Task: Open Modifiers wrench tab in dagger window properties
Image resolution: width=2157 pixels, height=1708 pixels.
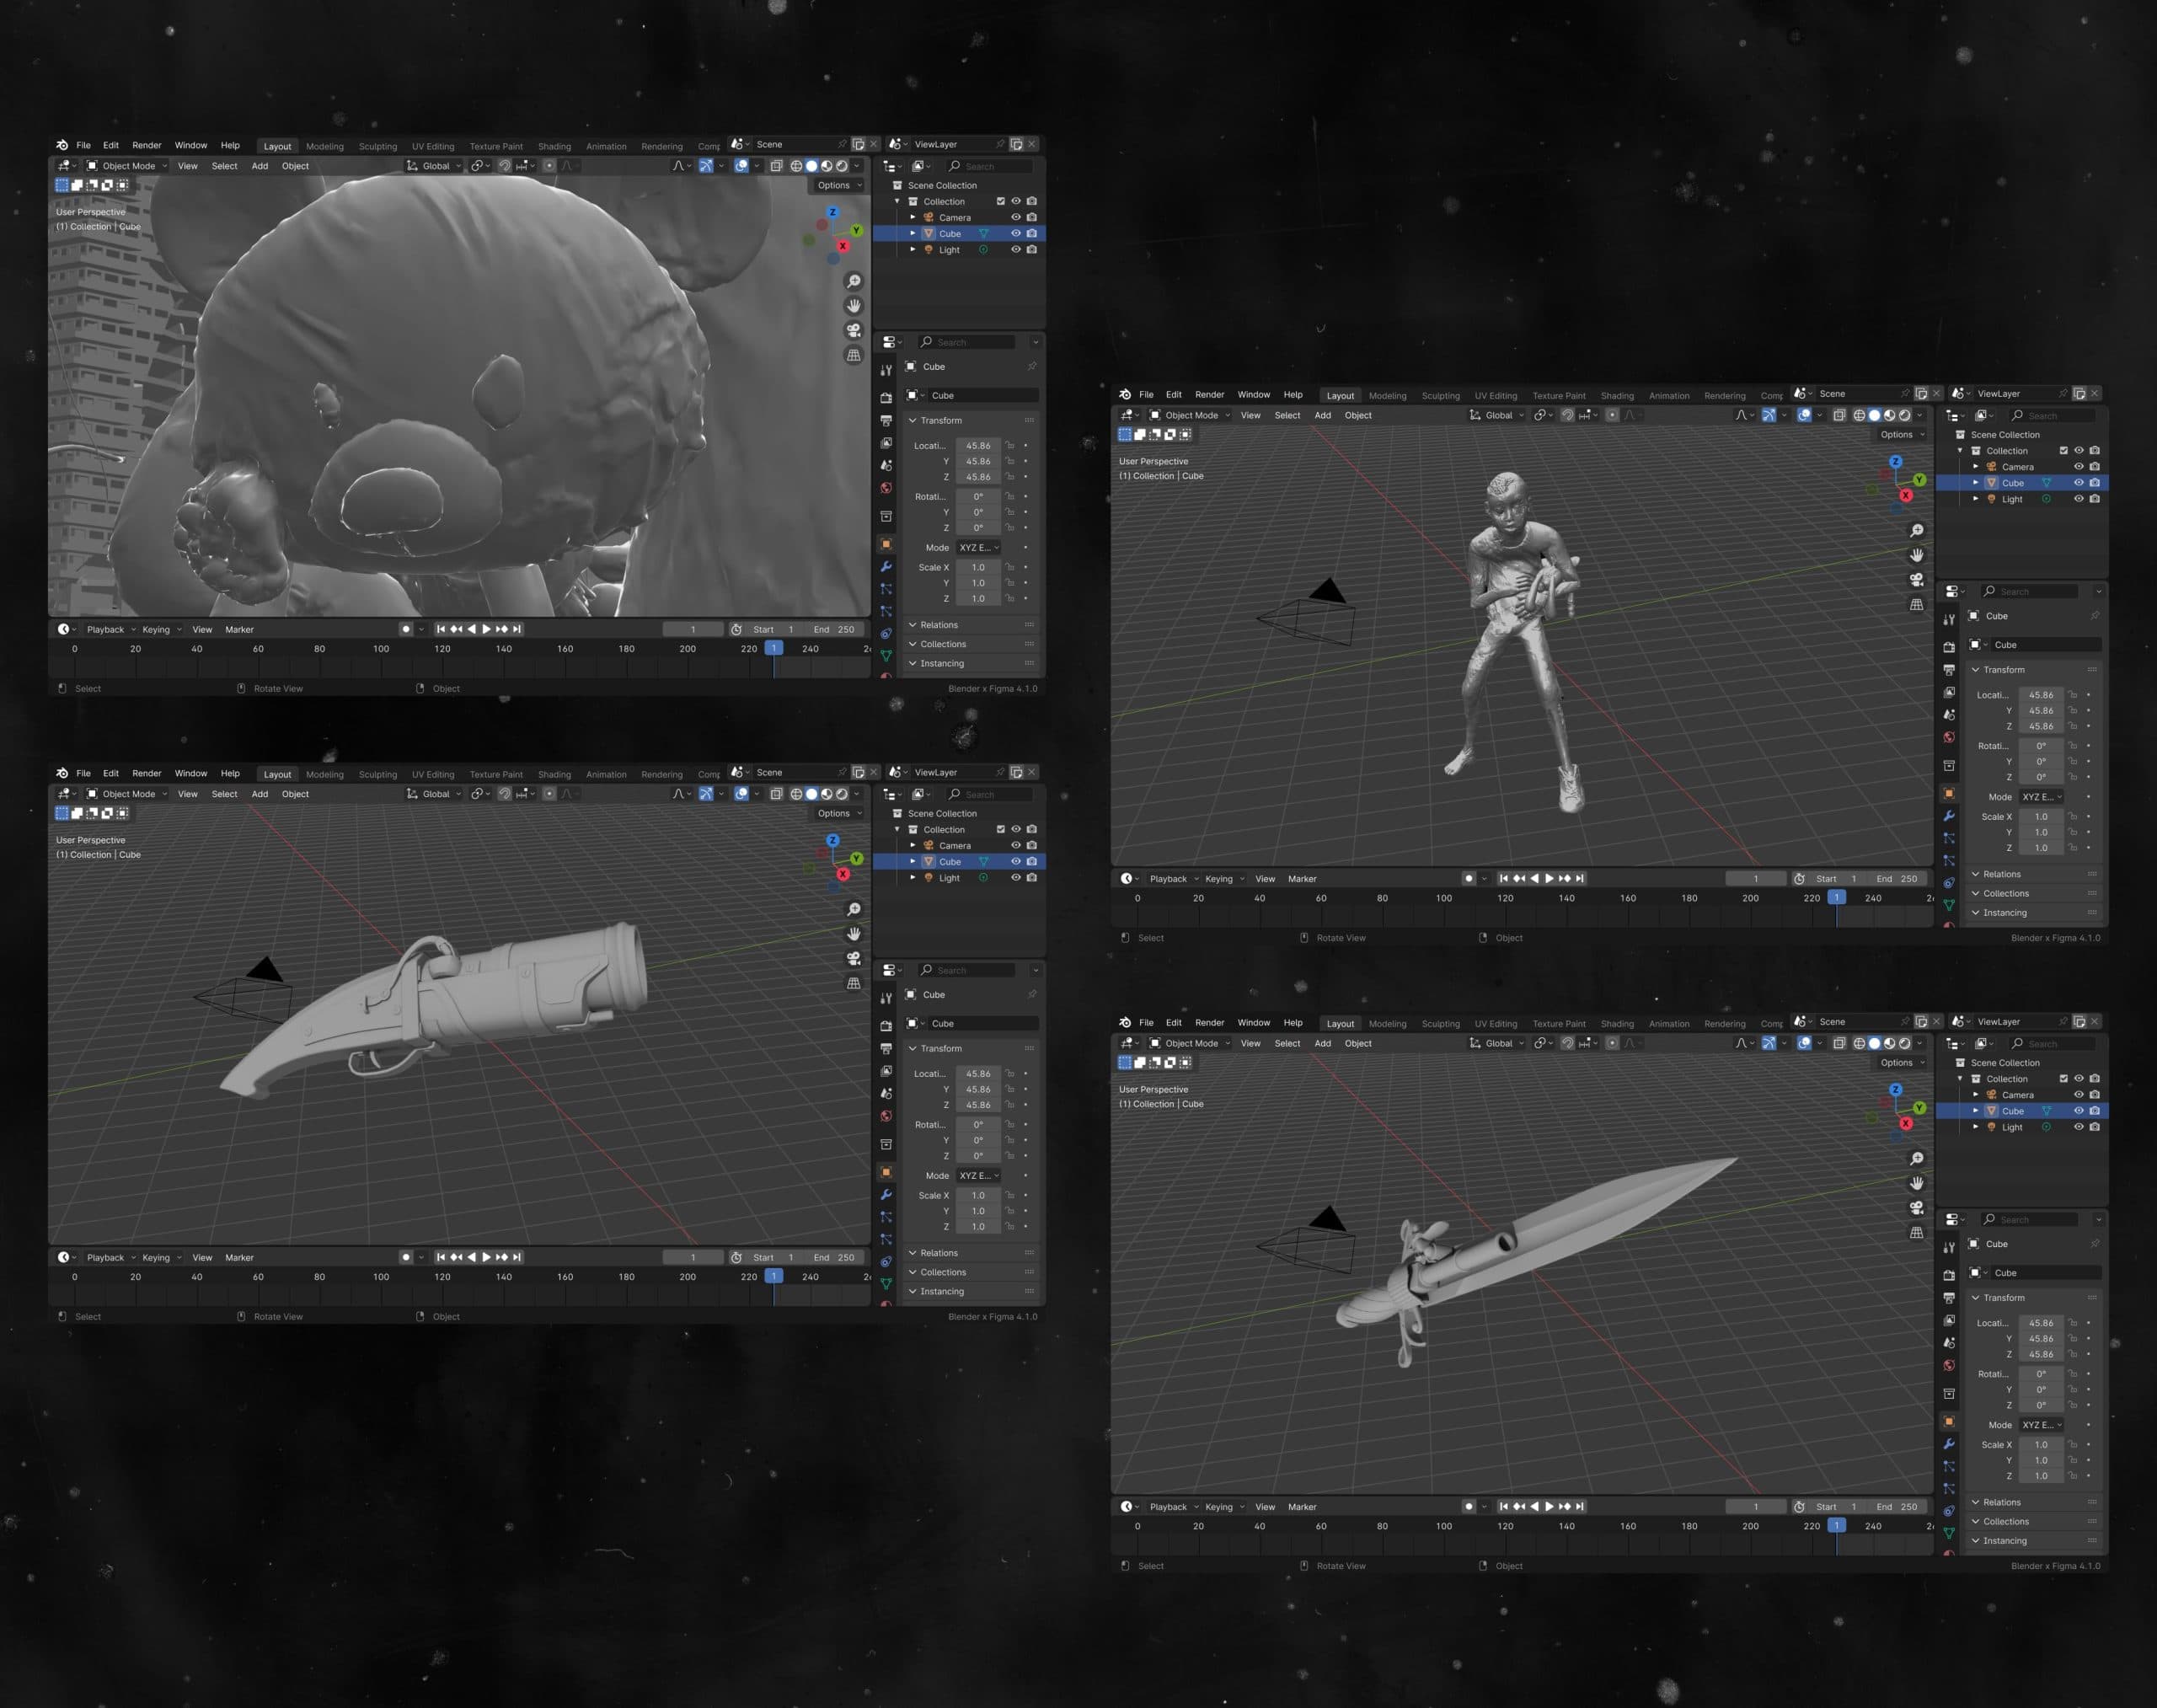Action: 1949,1444
